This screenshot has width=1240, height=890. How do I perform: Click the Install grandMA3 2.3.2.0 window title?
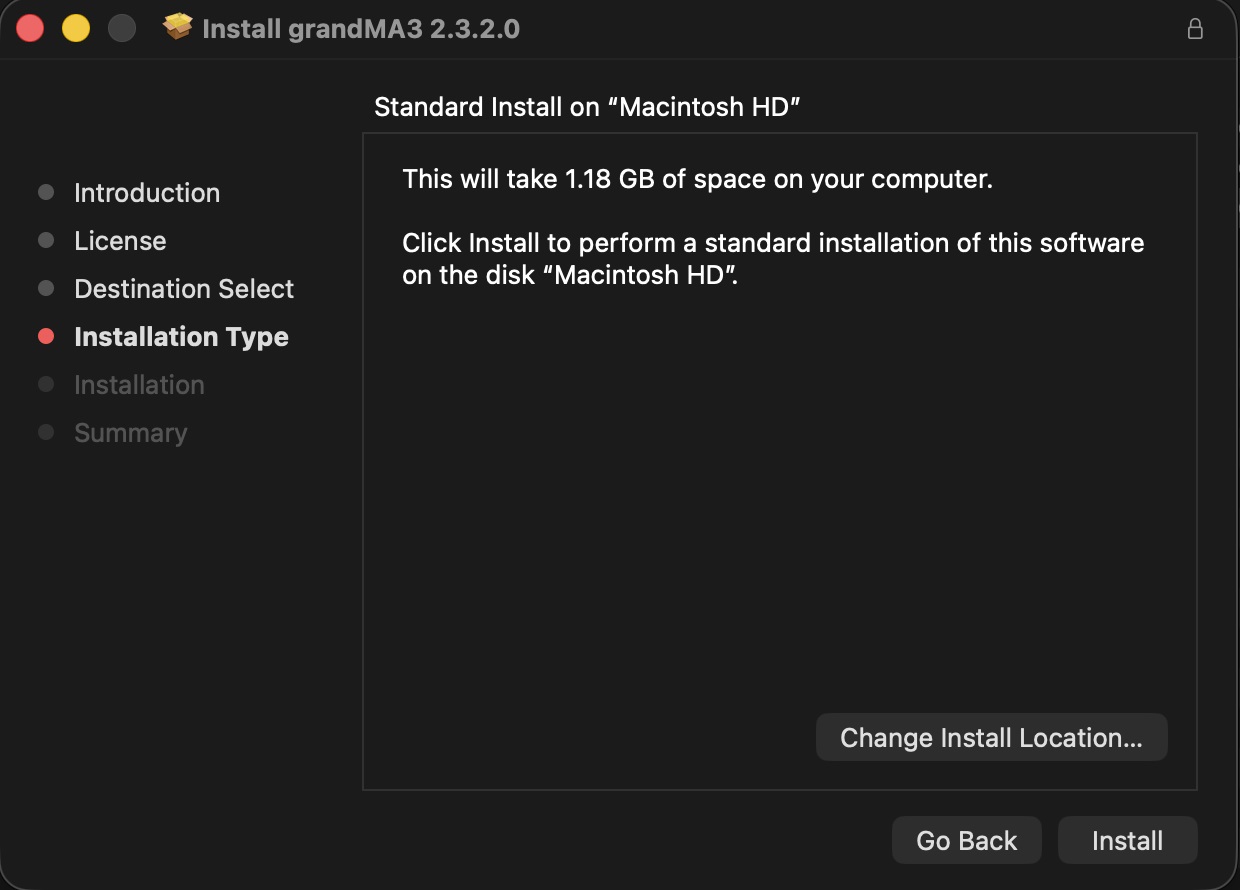361,29
